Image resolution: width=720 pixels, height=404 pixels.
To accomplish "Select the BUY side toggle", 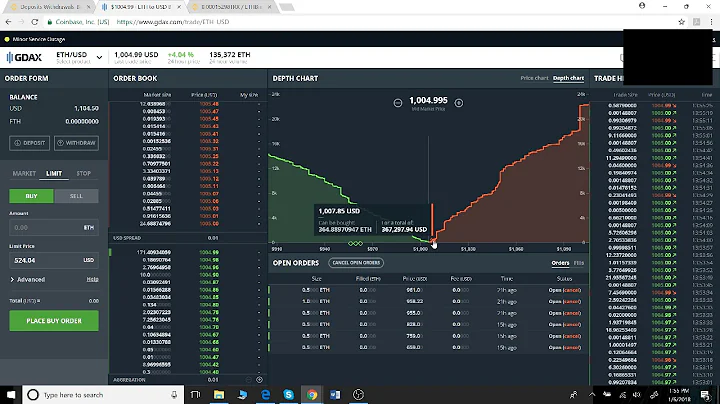I will (32, 196).
